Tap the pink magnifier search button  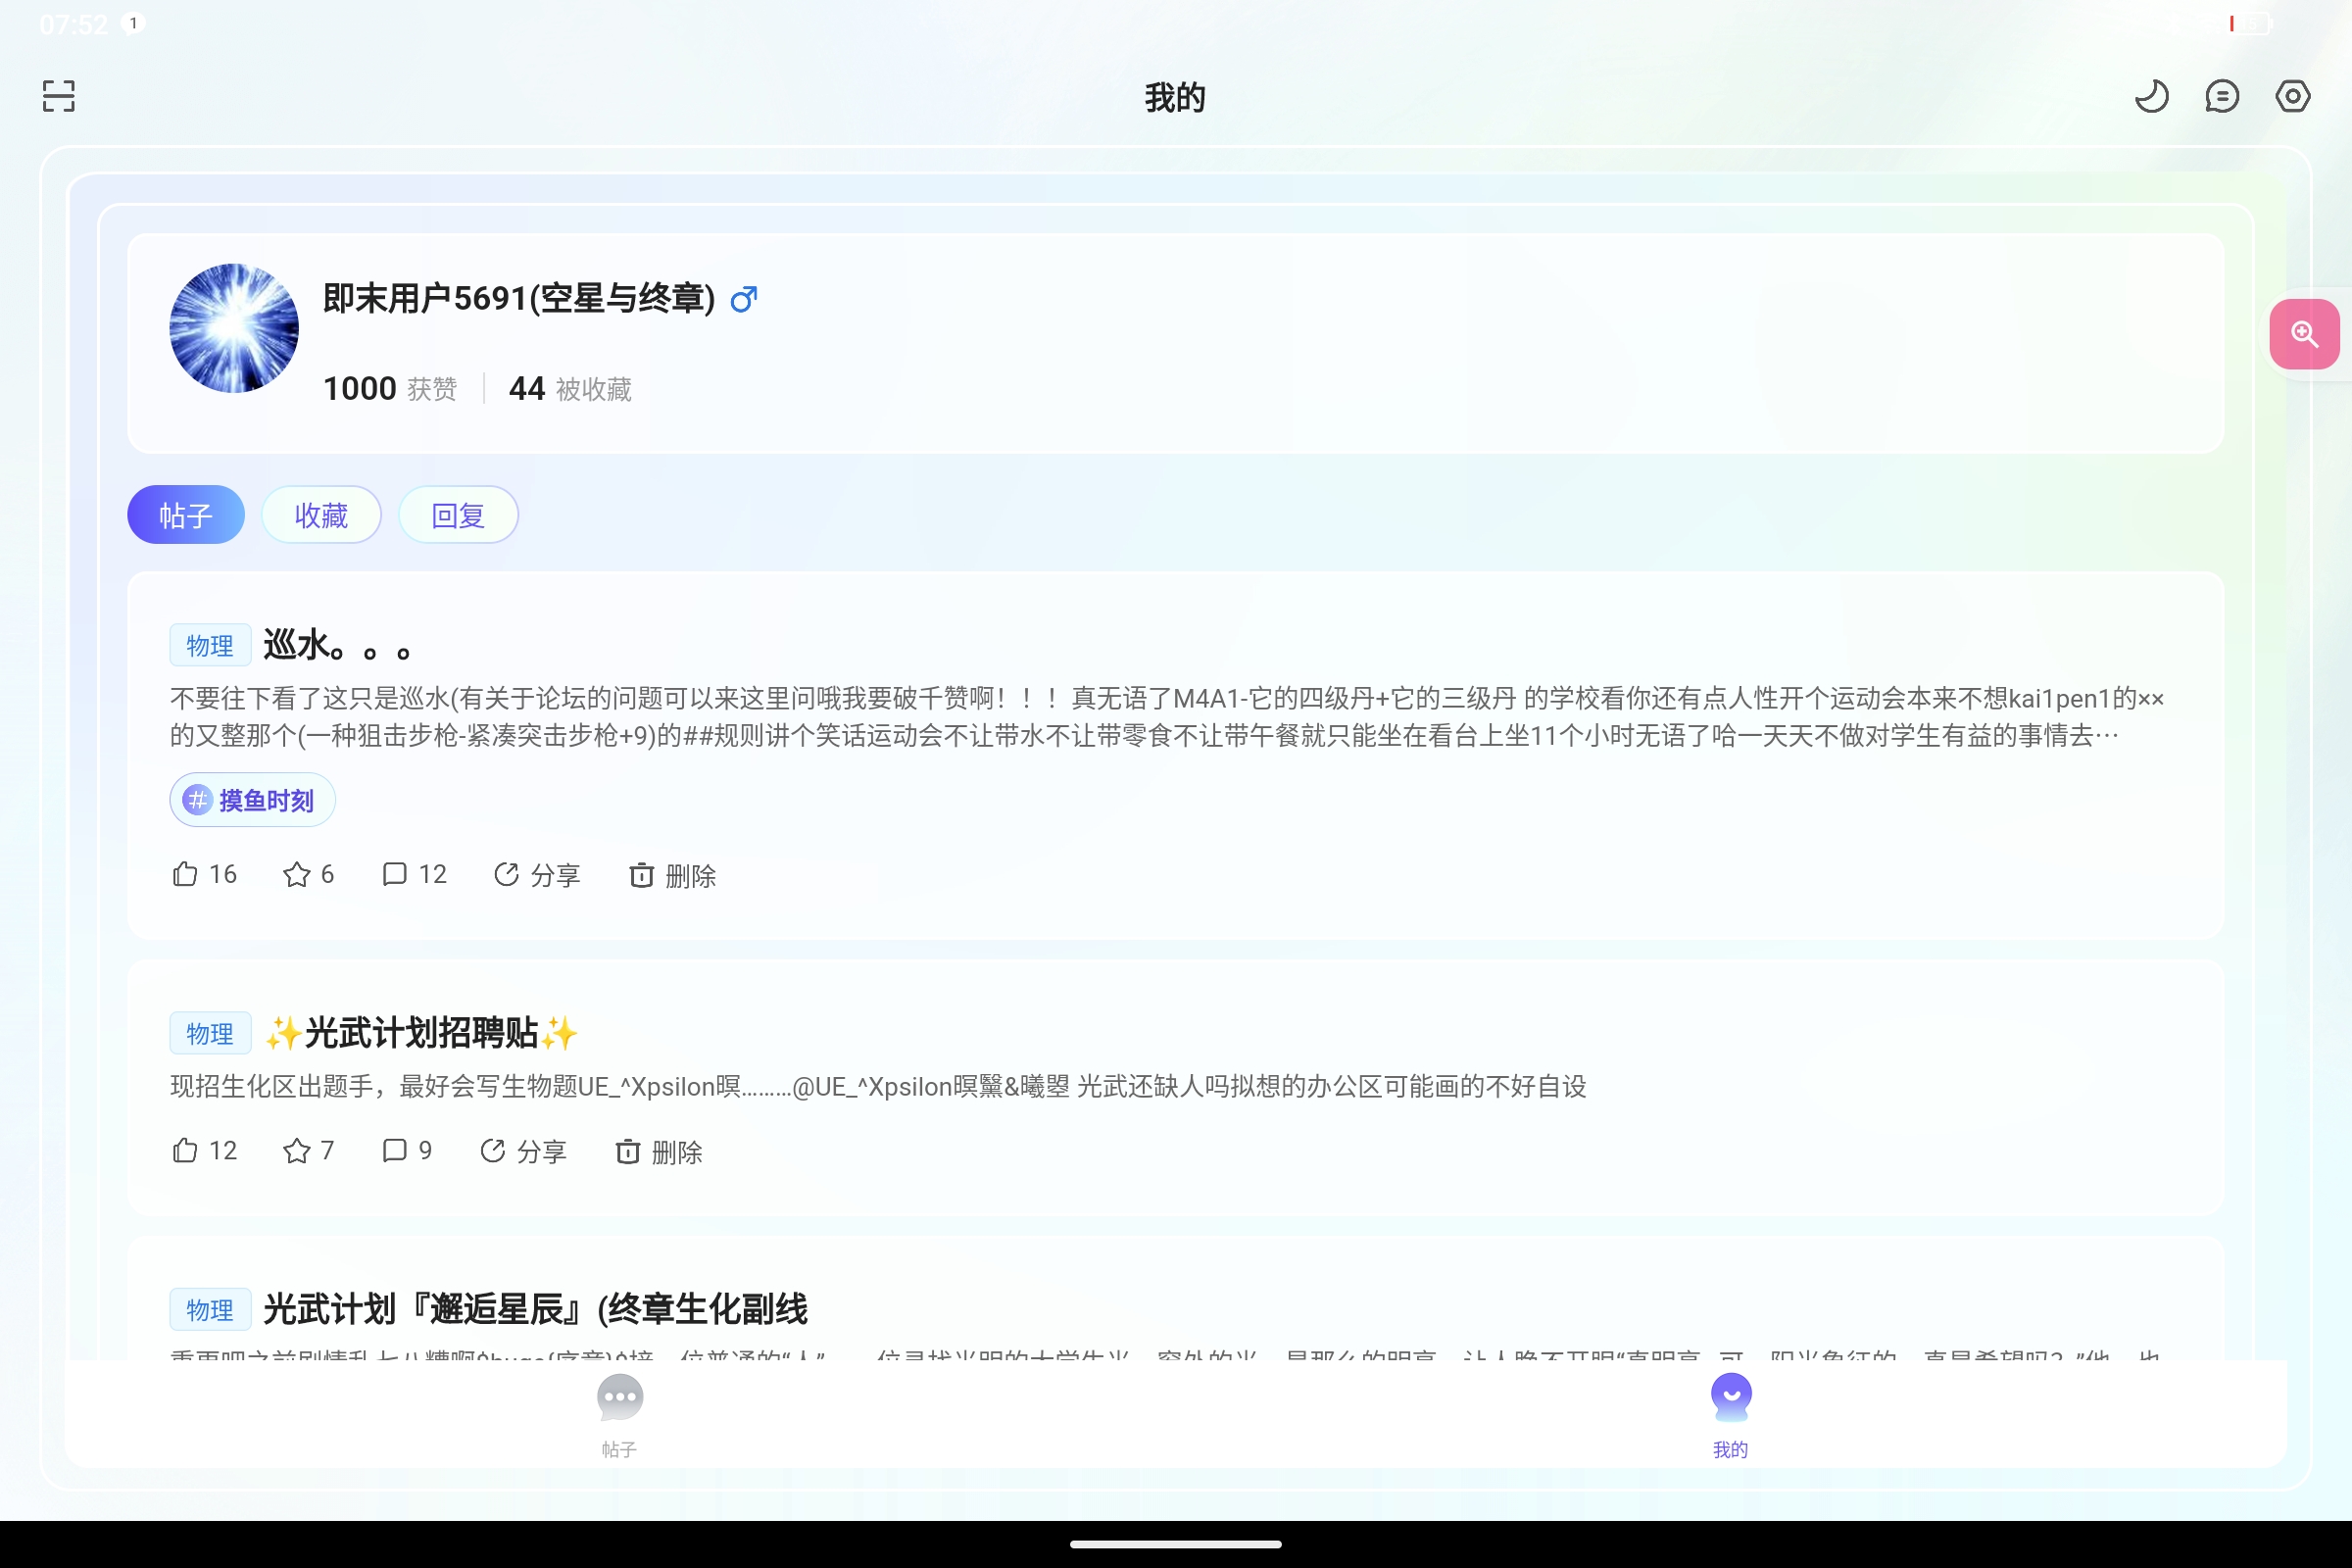tap(2304, 334)
